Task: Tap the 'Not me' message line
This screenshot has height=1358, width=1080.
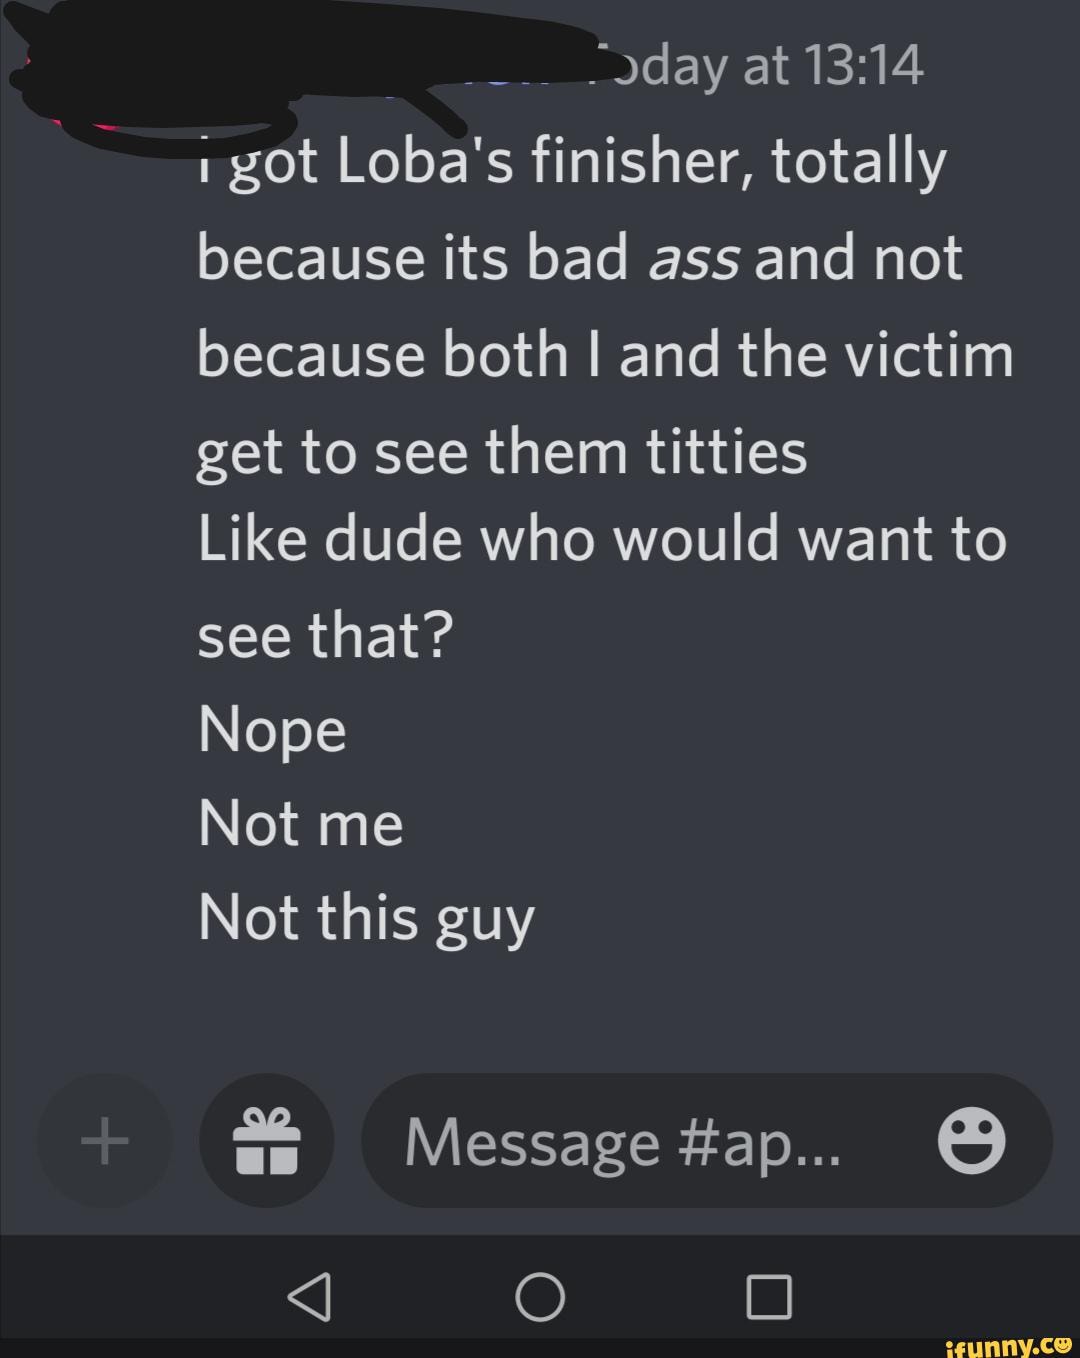Action: pyautogui.click(x=300, y=825)
